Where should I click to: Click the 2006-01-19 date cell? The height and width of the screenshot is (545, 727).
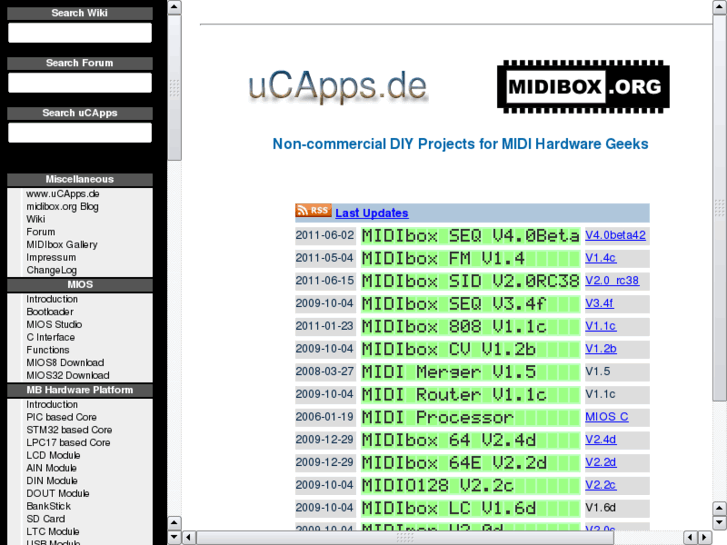(x=325, y=417)
